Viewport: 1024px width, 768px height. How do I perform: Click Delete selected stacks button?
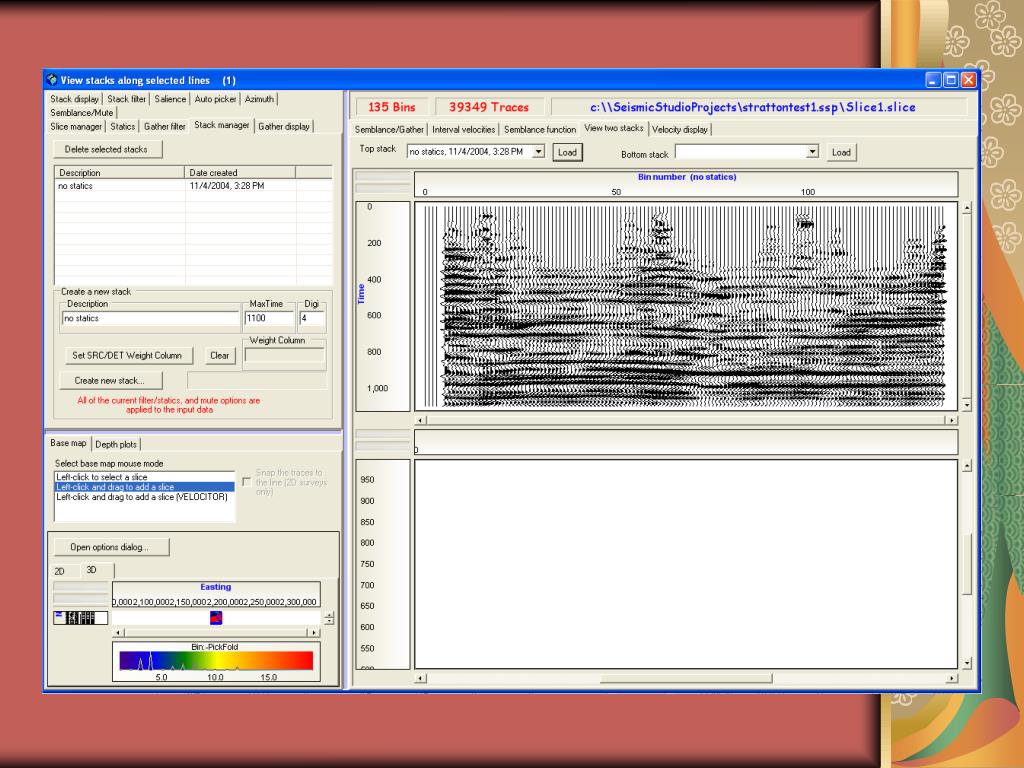106,149
